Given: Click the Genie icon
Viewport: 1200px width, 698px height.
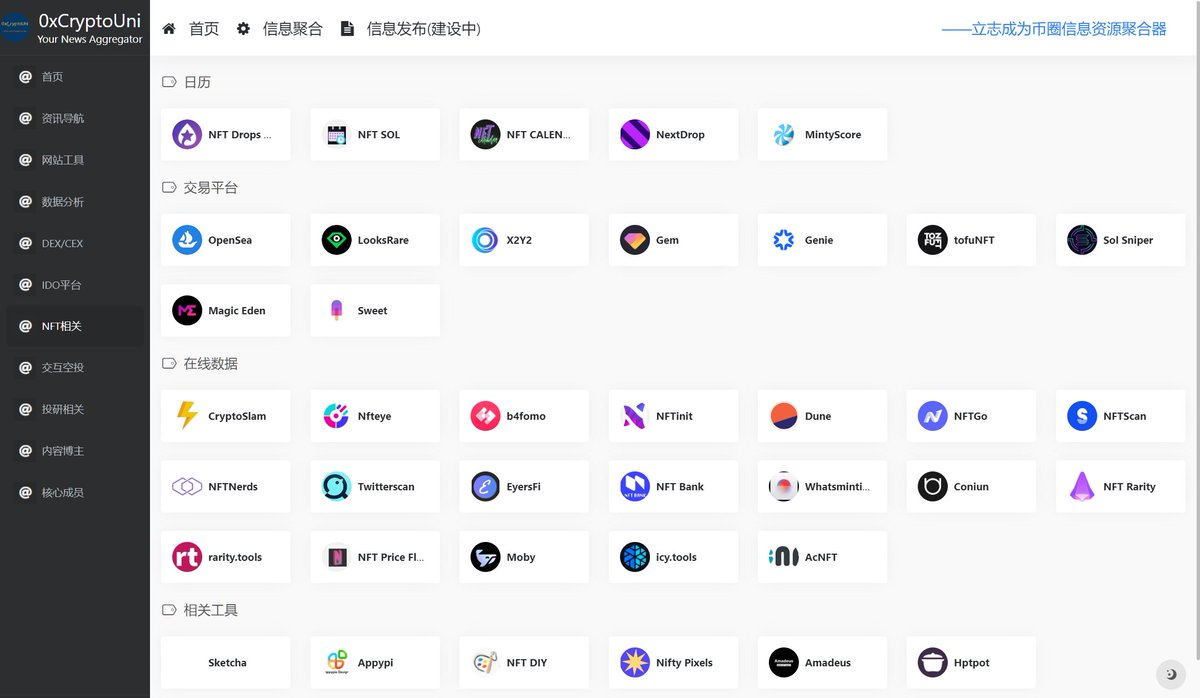Looking at the screenshot, I should point(784,240).
